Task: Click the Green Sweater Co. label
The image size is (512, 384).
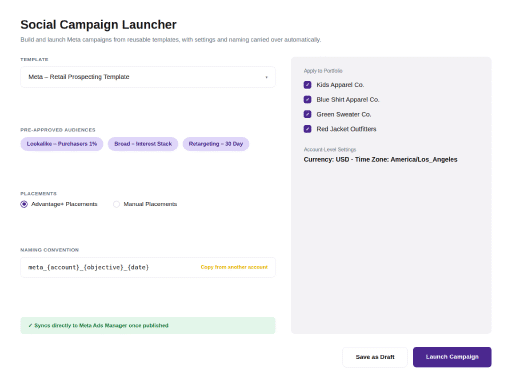Action: click(344, 114)
